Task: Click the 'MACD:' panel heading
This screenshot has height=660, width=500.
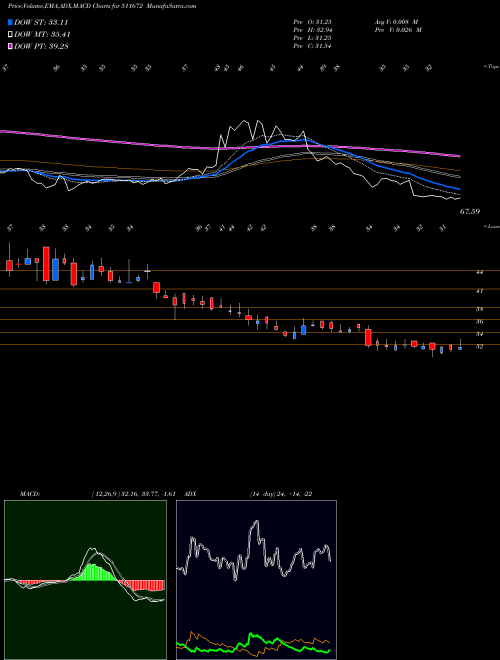Action: (29, 494)
